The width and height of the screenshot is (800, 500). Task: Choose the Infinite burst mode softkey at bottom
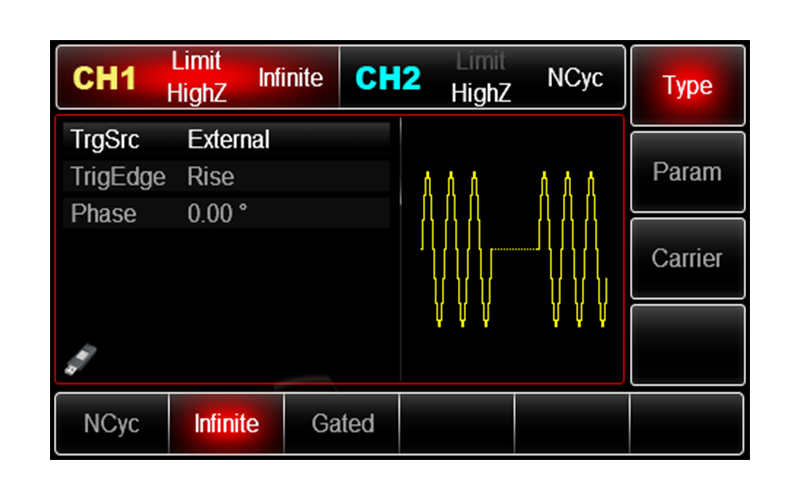tap(226, 424)
